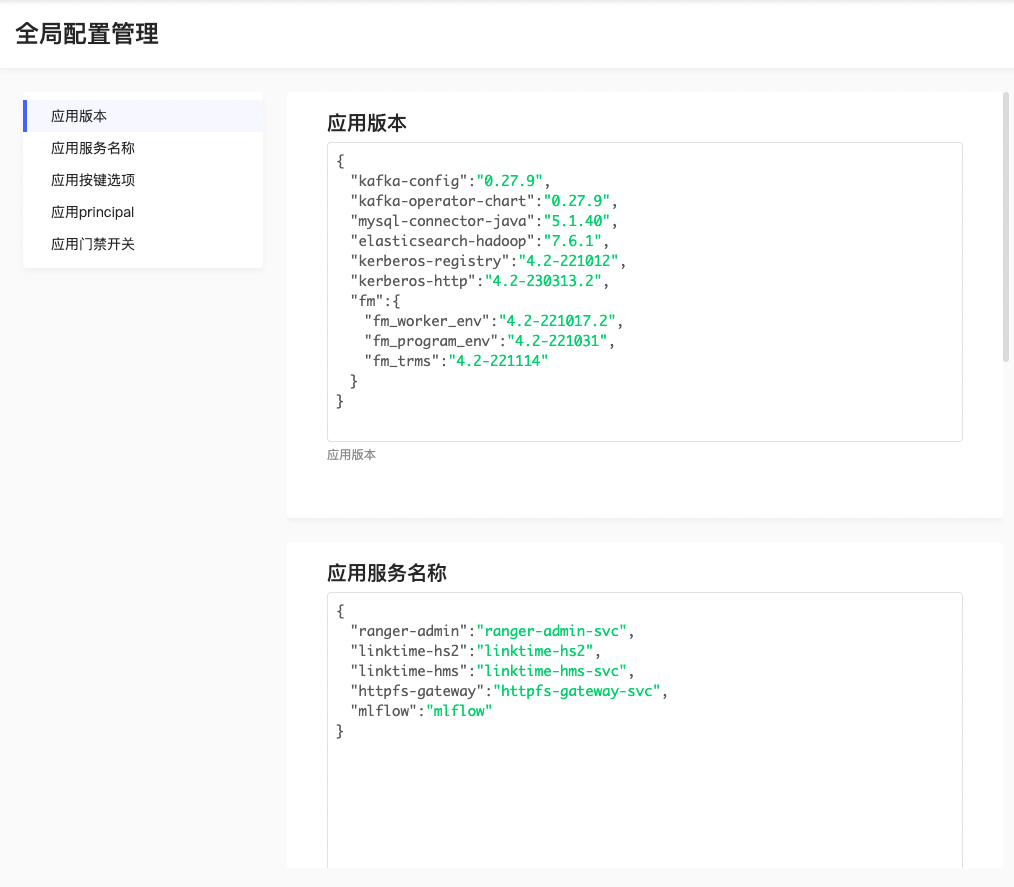Click the "linktime-hs2" key
The width and height of the screenshot is (1014, 887).
pos(409,651)
